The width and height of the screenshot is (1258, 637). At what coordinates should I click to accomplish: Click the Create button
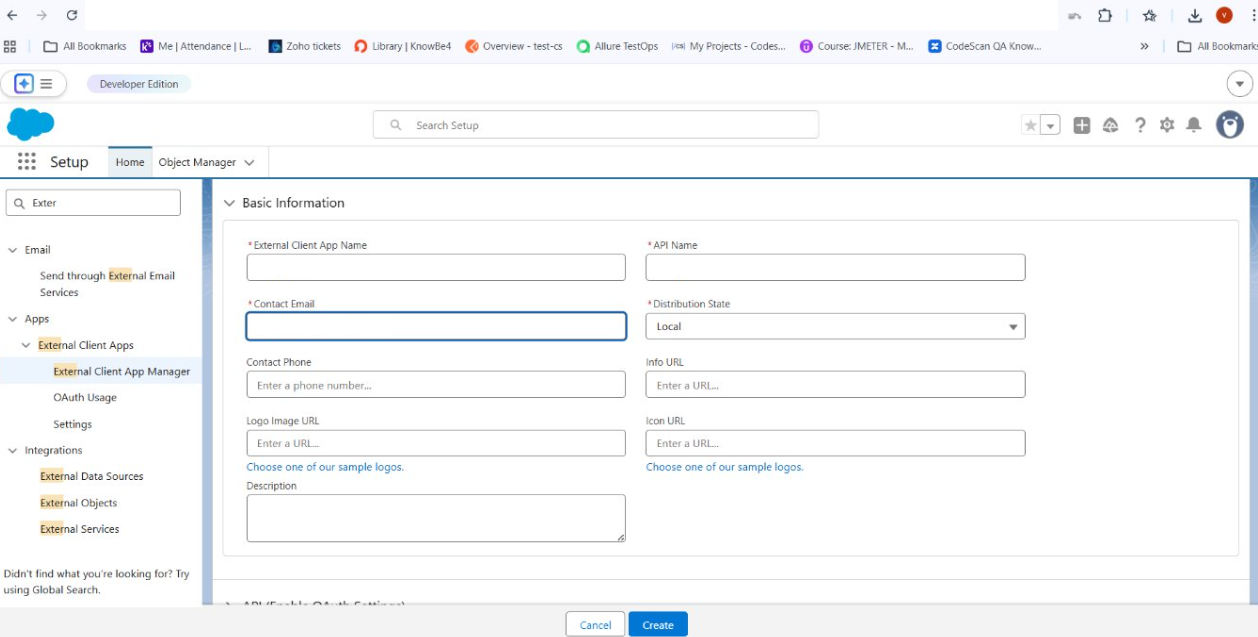coord(657,625)
